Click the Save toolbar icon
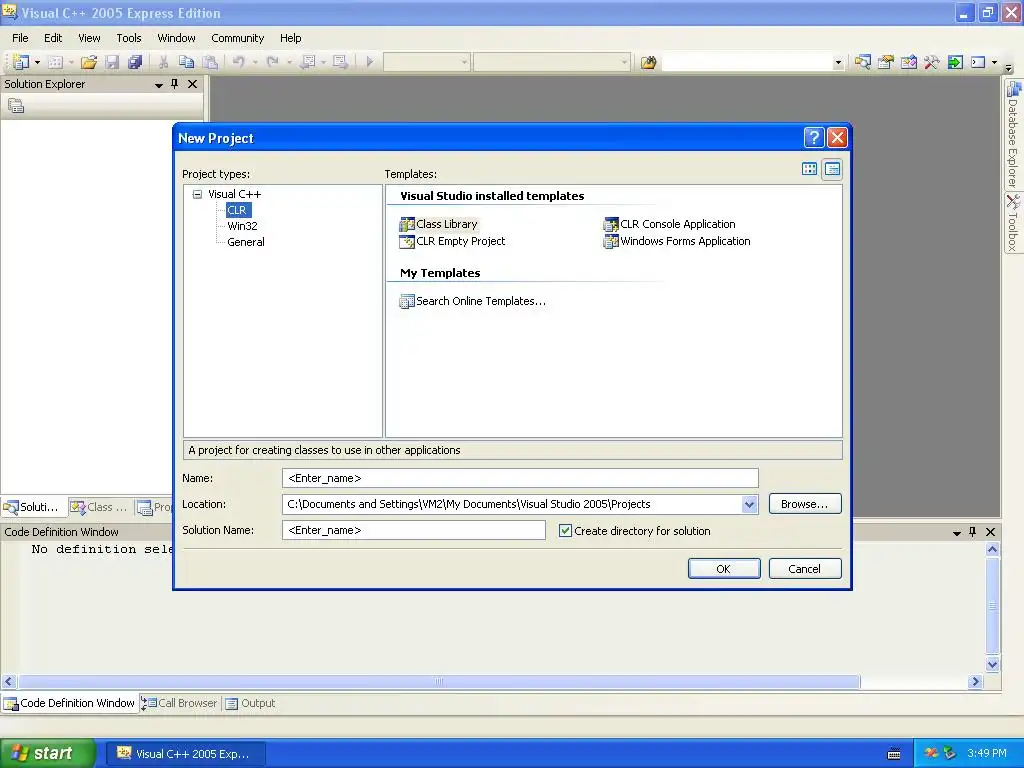1024x768 pixels. point(112,62)
